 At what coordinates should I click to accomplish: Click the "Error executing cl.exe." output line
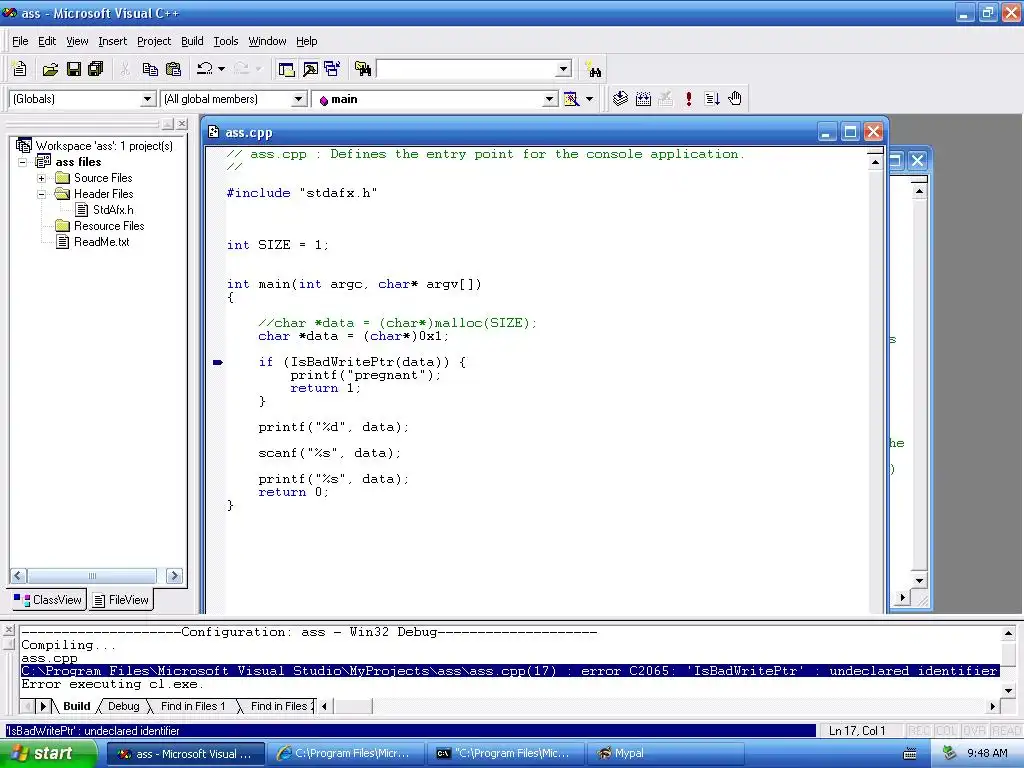112,684
